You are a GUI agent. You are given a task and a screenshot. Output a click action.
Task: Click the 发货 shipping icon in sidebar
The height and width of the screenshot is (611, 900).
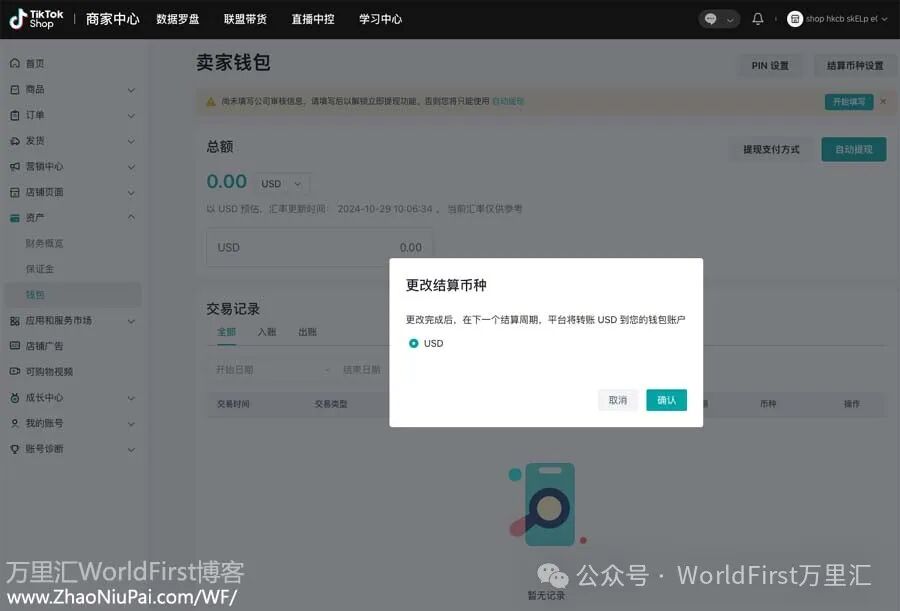[x=15, y=141]
